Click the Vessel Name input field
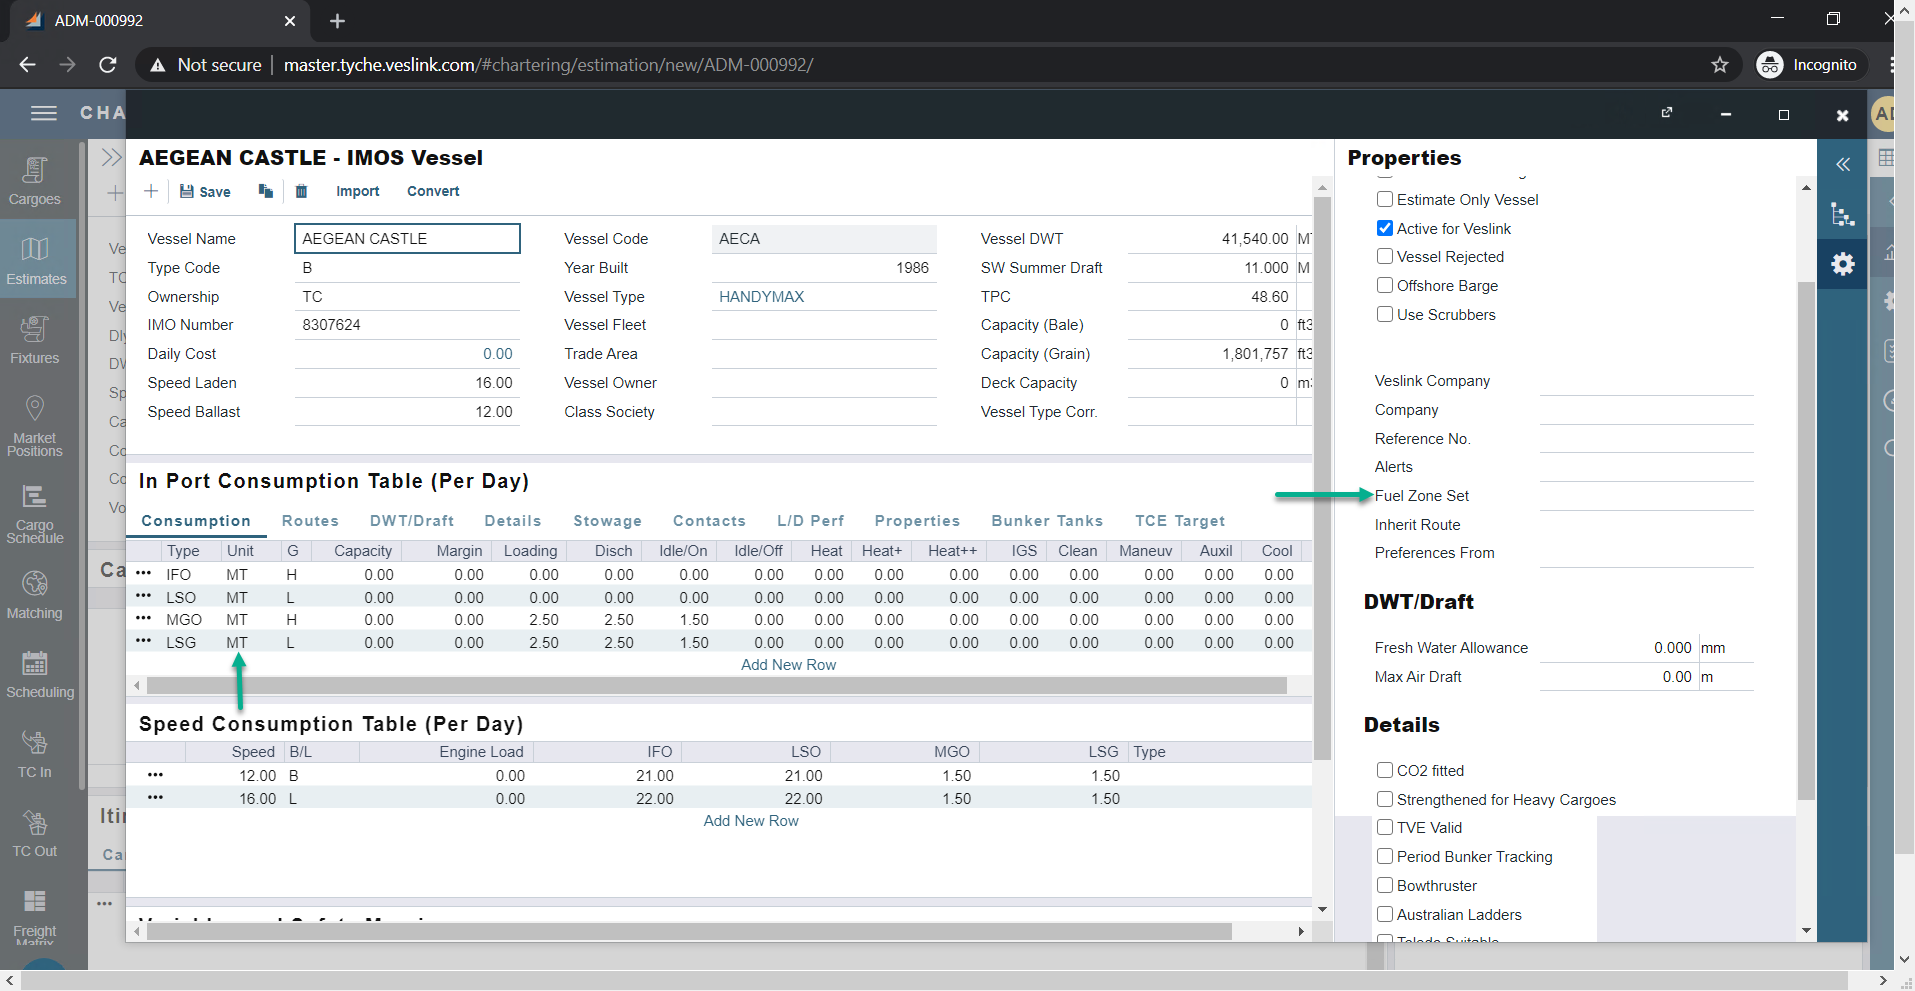 407,239
